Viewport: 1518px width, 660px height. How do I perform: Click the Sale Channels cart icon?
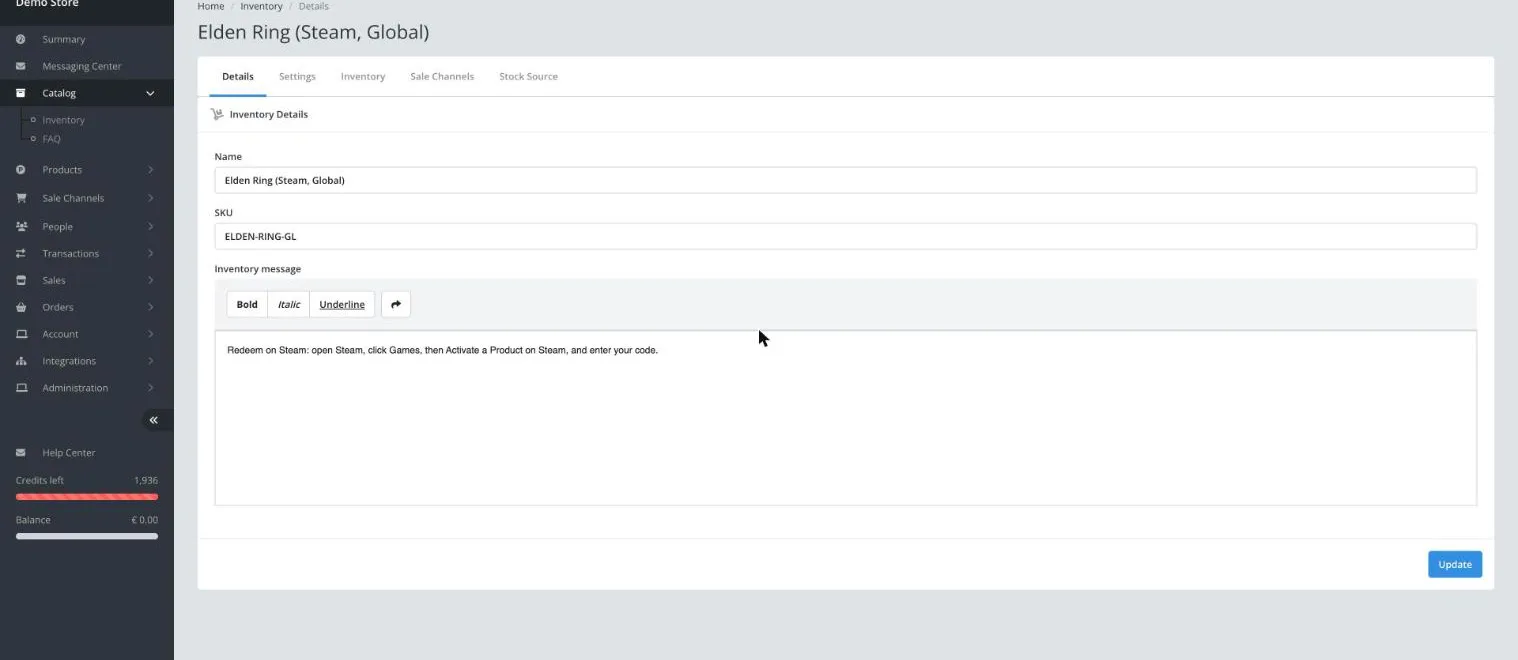click(x=21, y=198)
